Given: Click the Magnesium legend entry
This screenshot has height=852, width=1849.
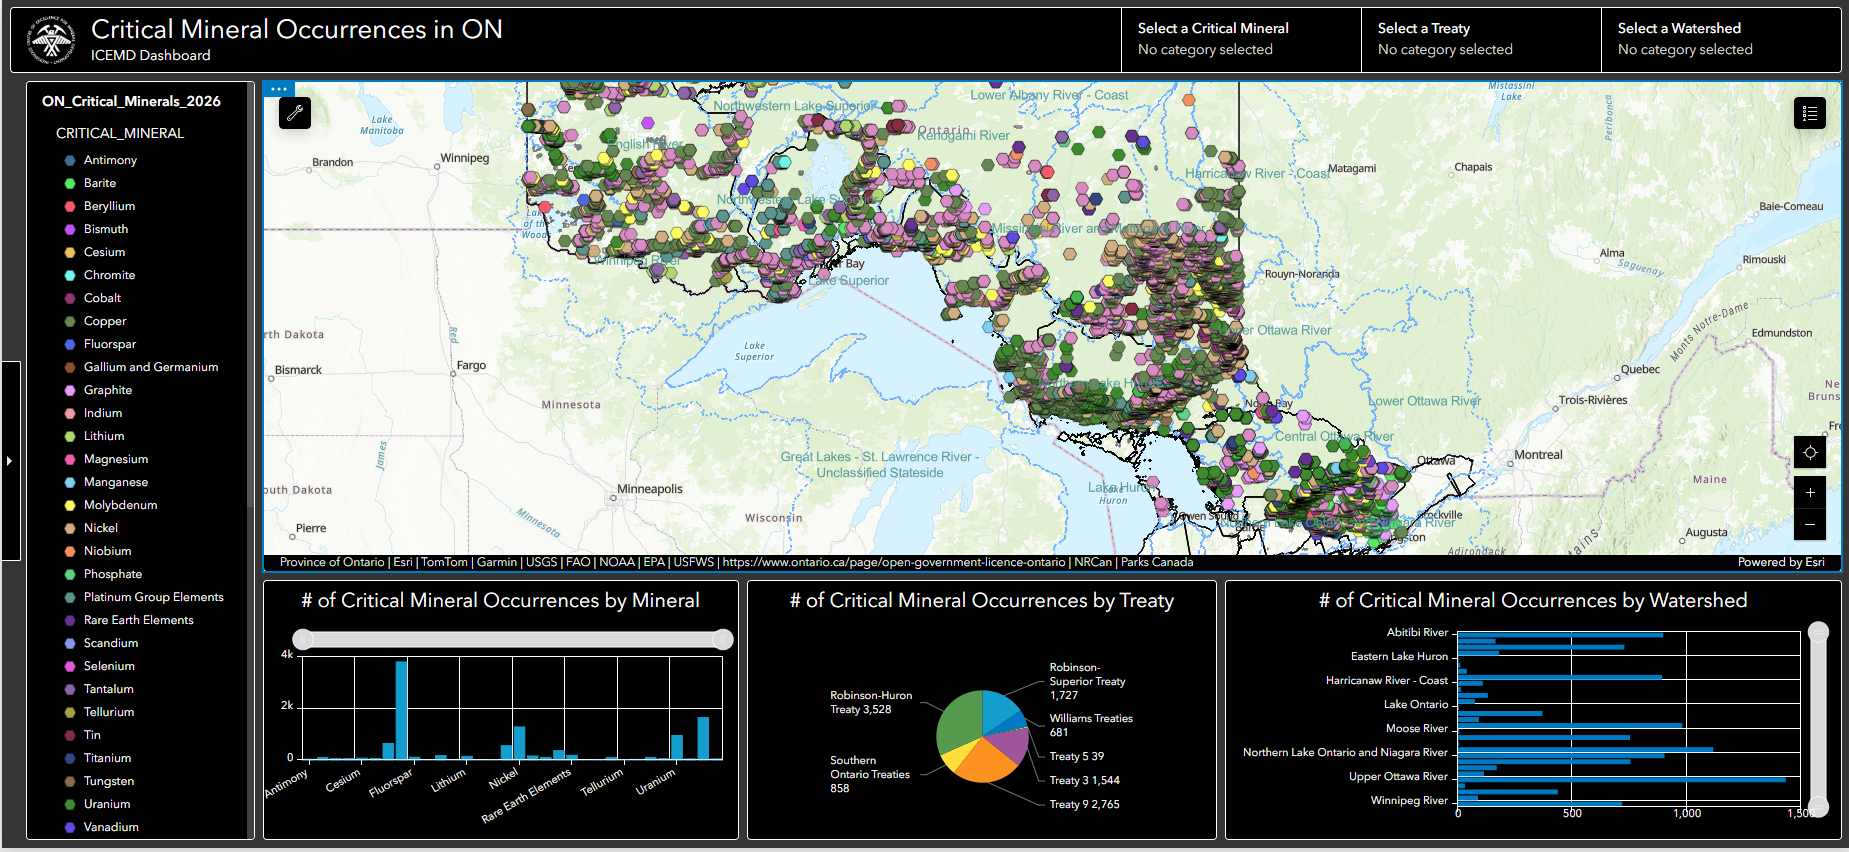Looking at the screenshot, I should coord(116,459).
